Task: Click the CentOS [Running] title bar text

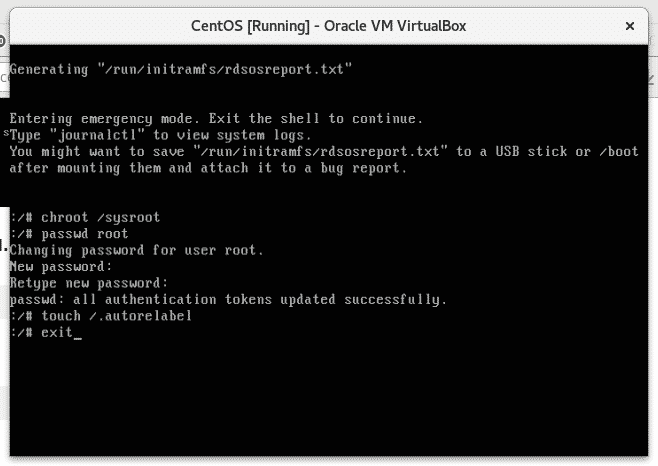Action: (x=328, y=24)
